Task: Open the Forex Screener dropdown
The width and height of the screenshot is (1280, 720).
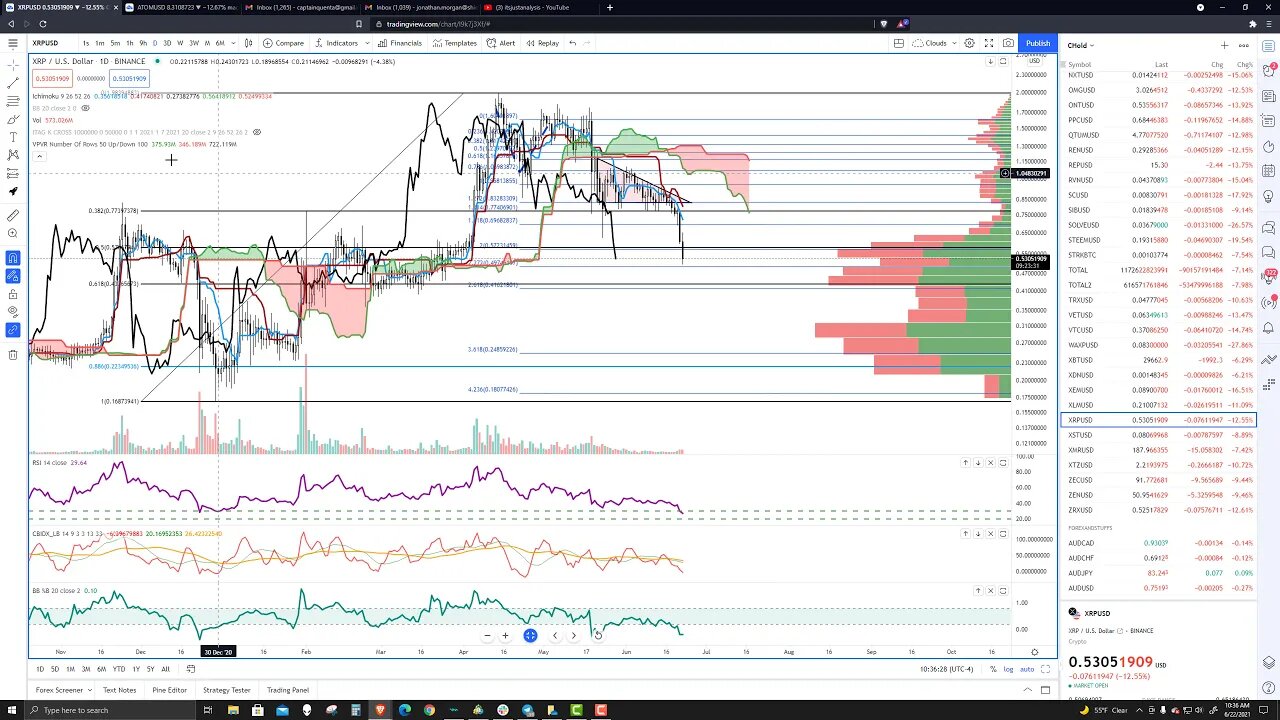Action: (x=63, y=690)
